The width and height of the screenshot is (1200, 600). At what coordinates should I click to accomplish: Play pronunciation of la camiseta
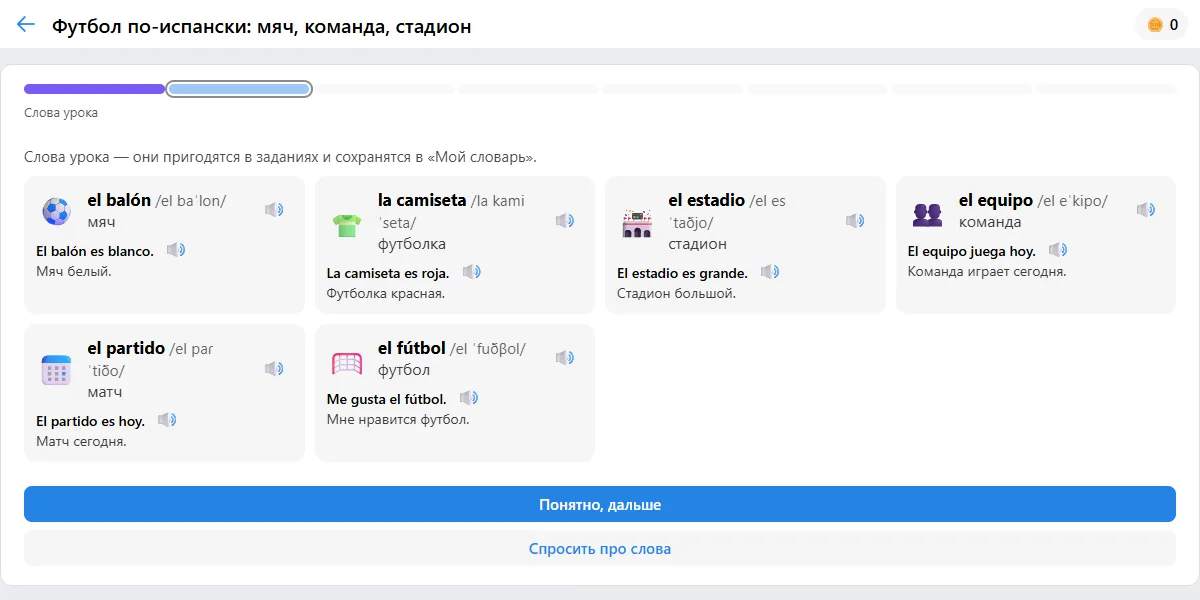click(565, 220)
